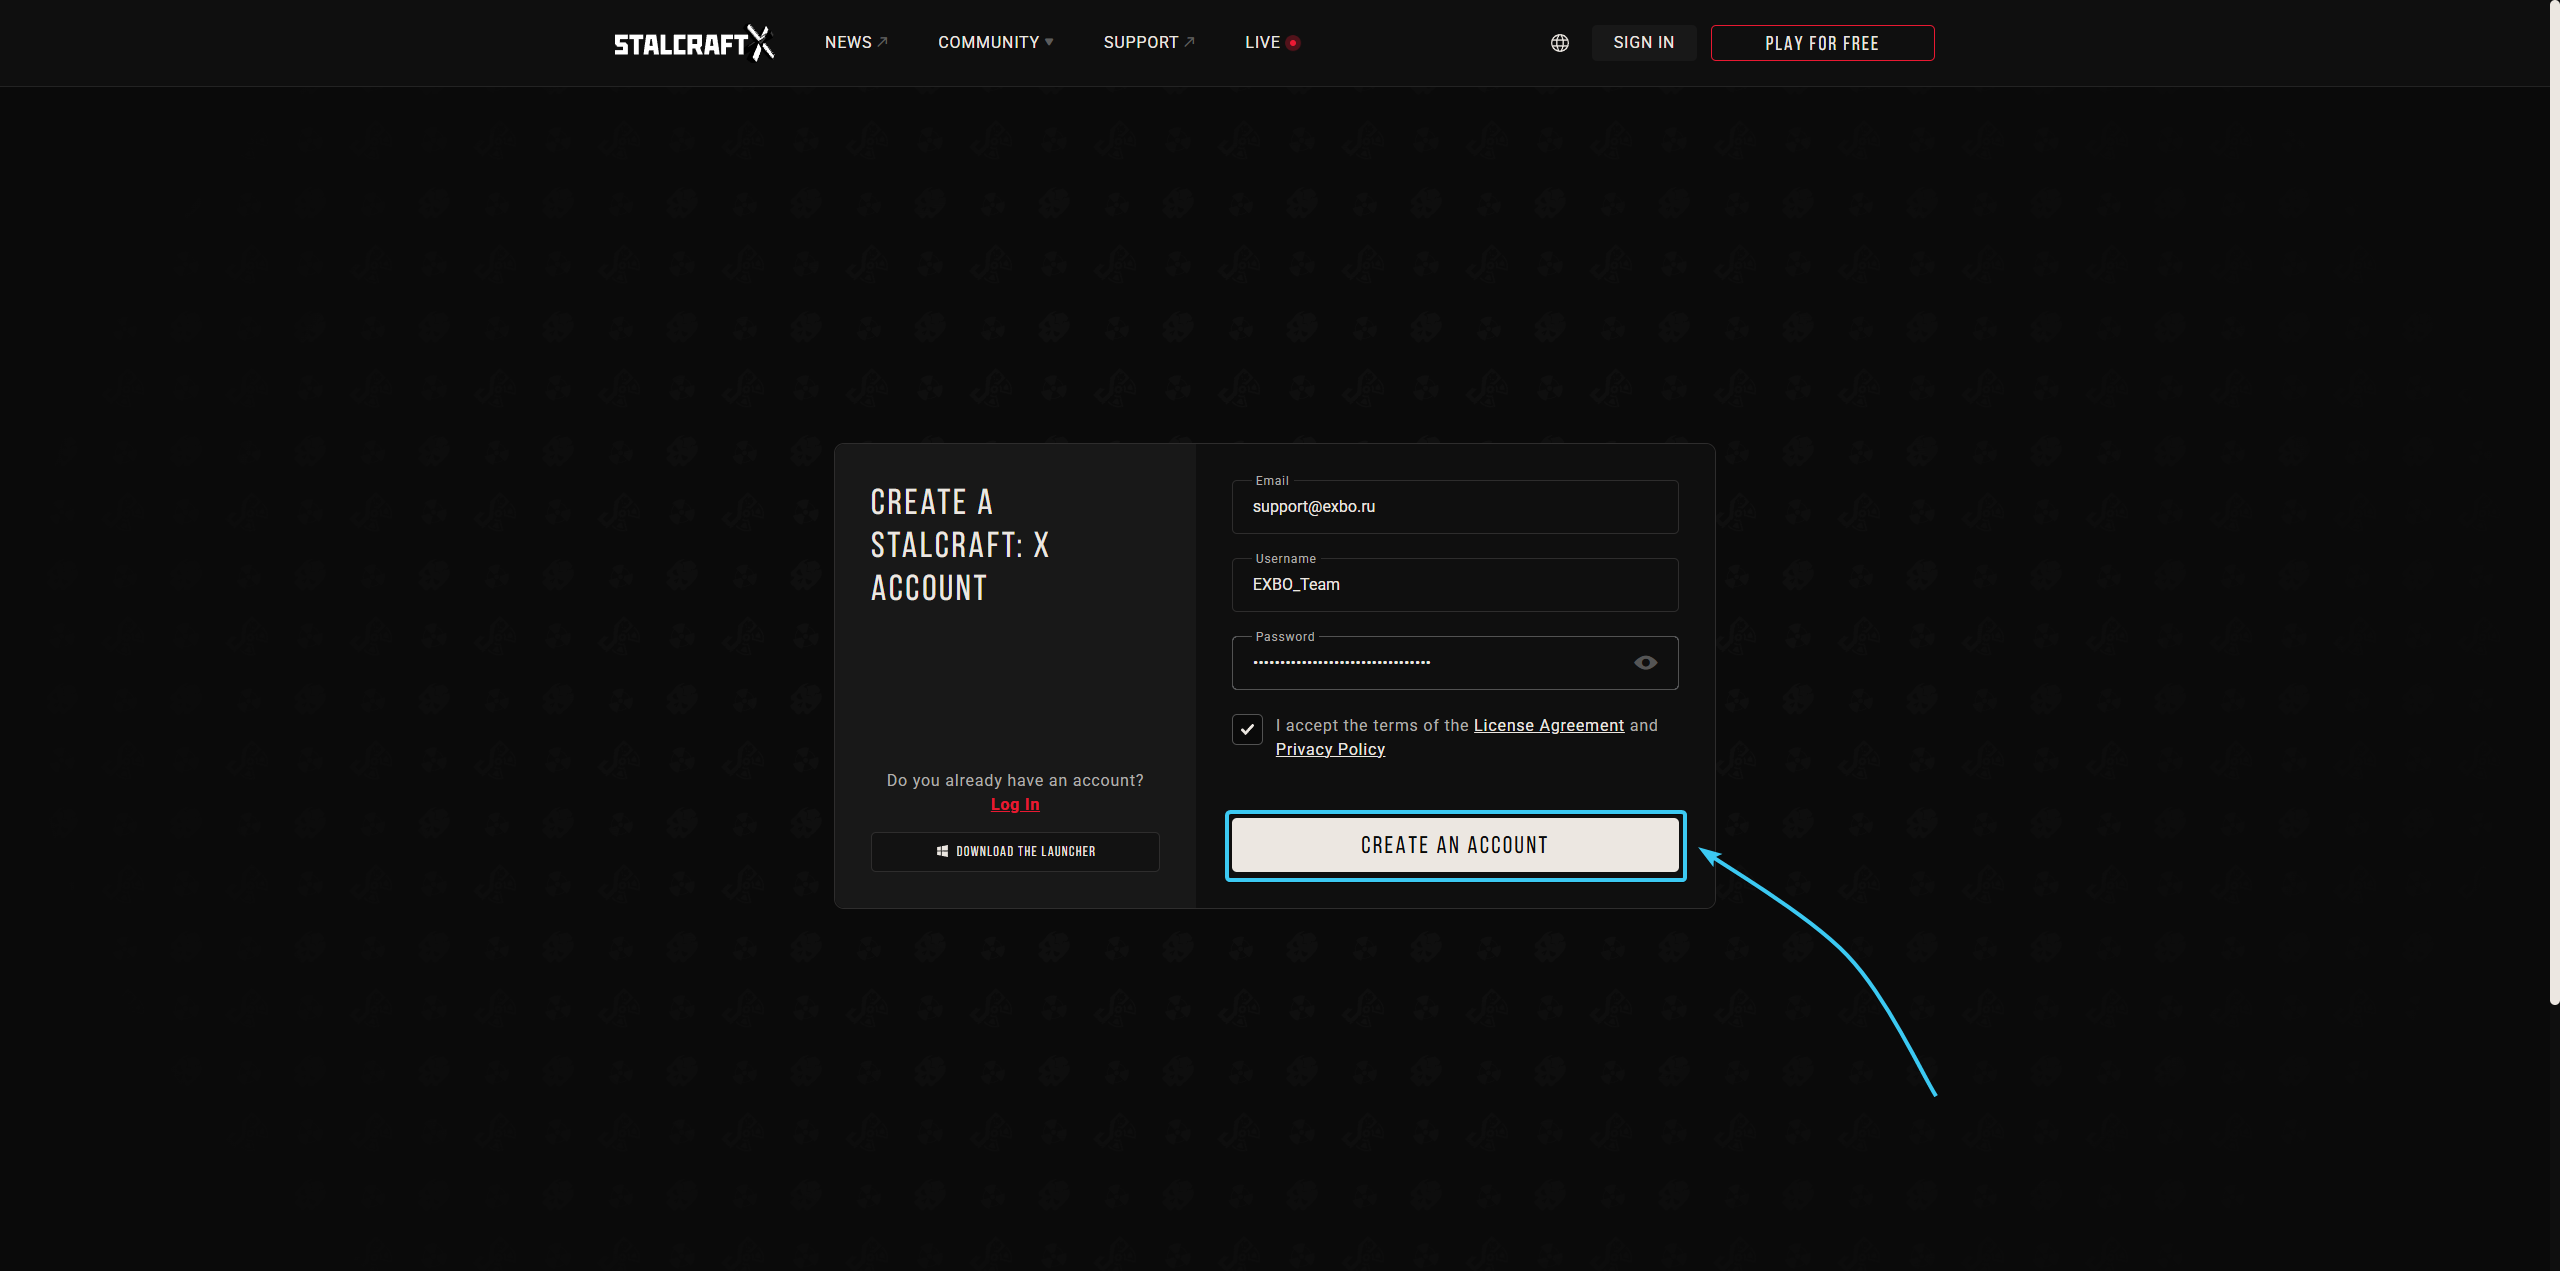Image resolution: width=2560 pixels, height=1271 pixels.
Task: Open the SUPPORT menu link
Action: pos(1149,42)
